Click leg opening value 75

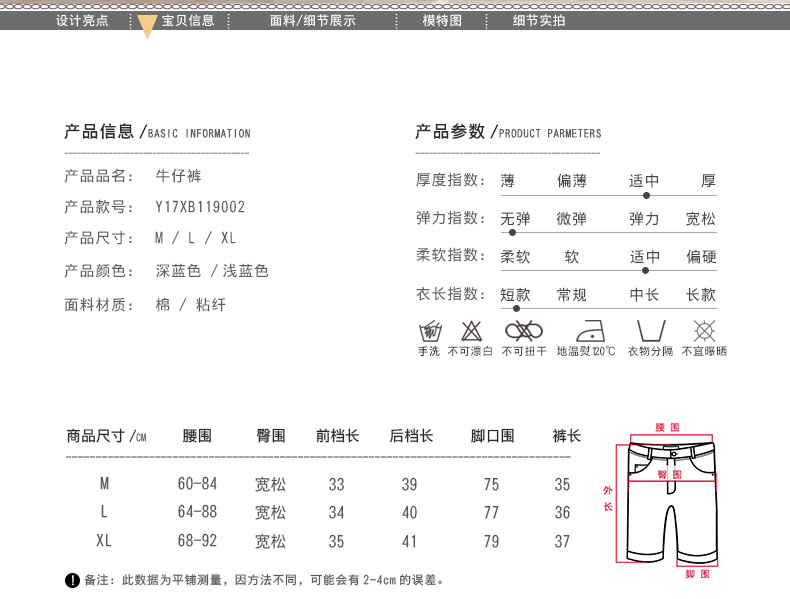[x=492, y=485]
